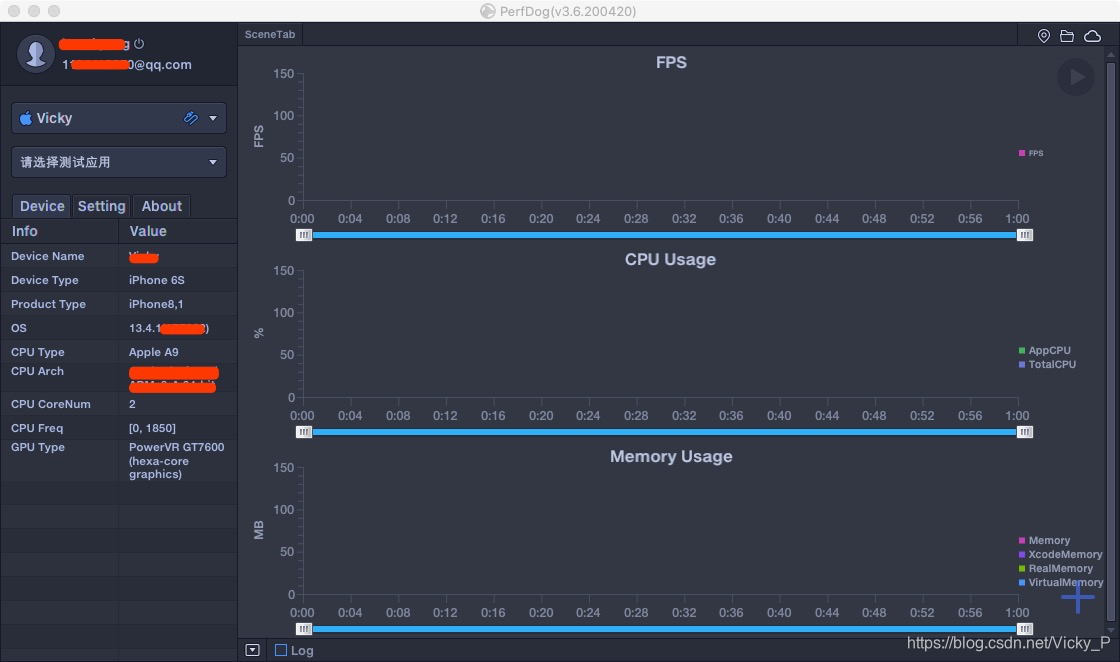Switch to the Setting tab

(101, 206)
